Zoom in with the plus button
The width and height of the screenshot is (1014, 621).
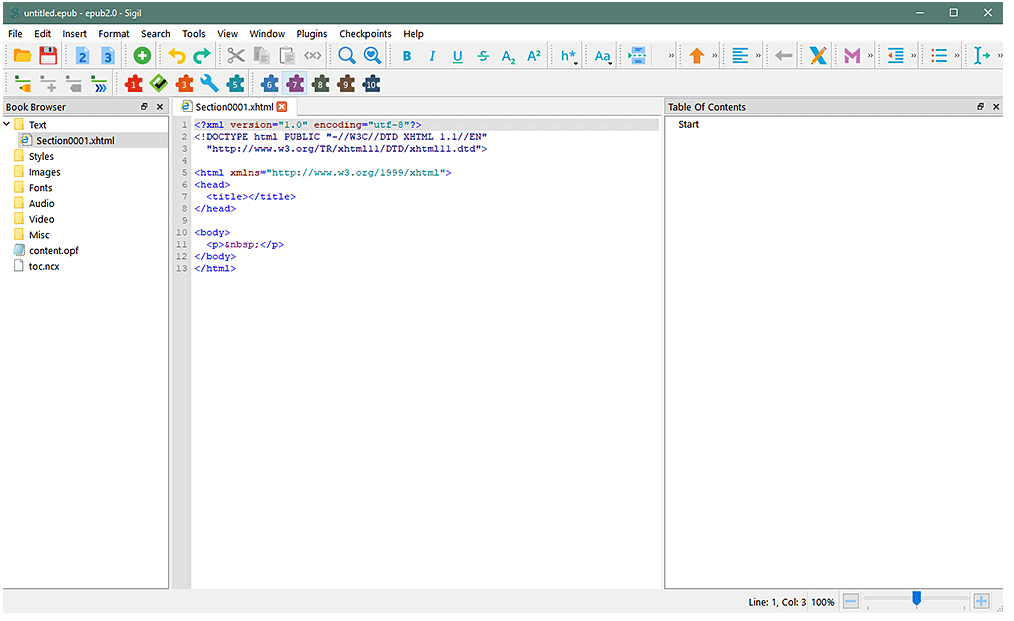click(982, 602)
